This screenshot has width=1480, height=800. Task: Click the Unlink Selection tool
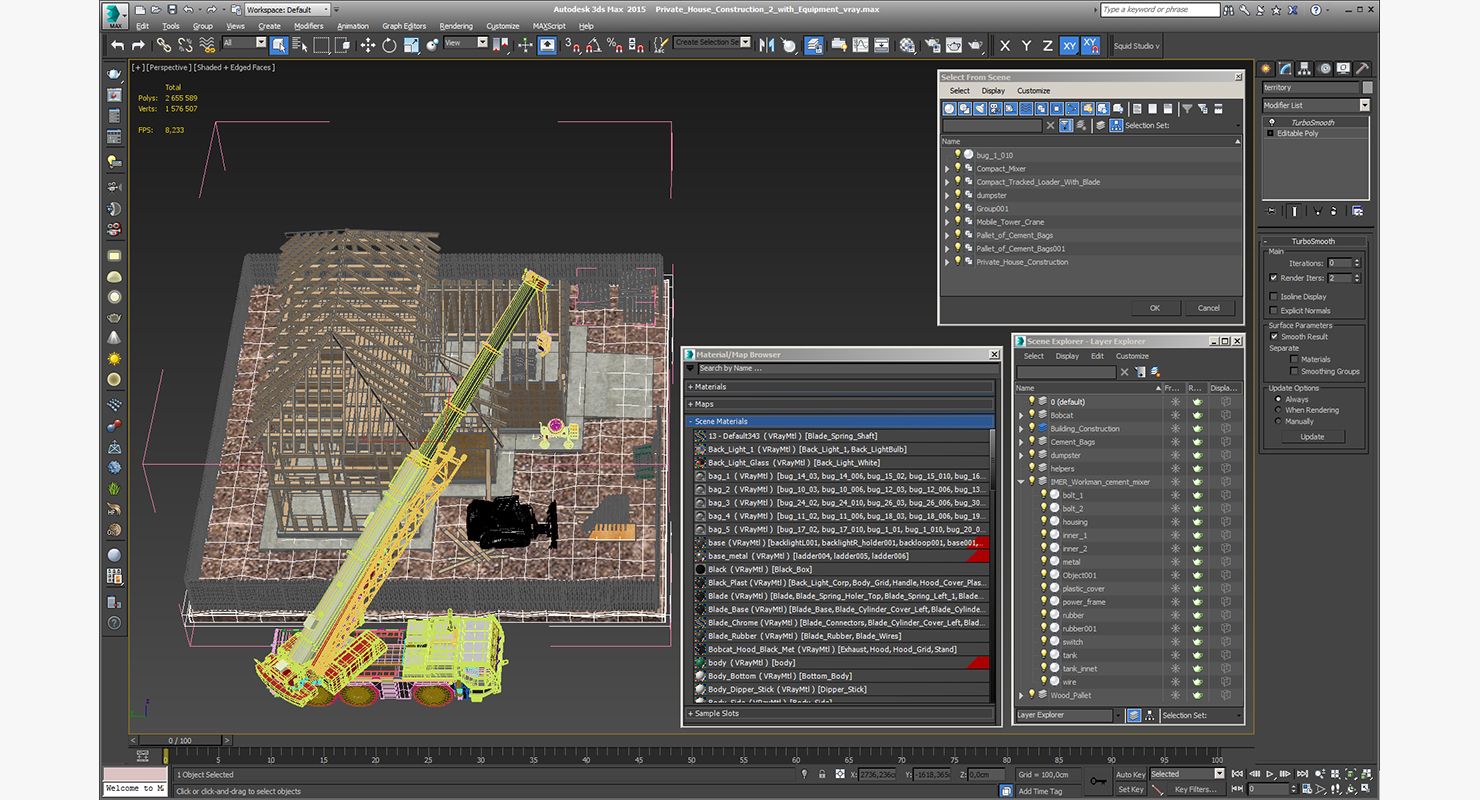coord(185,45)
